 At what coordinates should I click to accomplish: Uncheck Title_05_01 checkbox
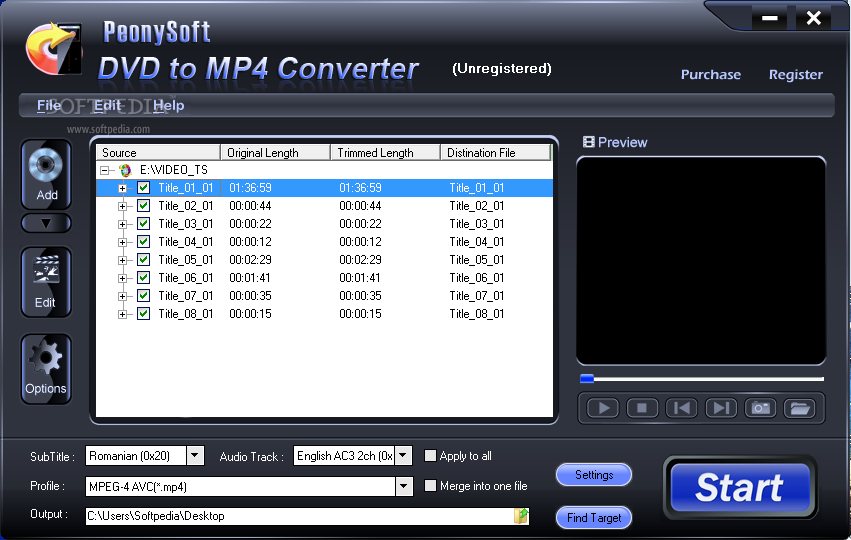[143, 260]
